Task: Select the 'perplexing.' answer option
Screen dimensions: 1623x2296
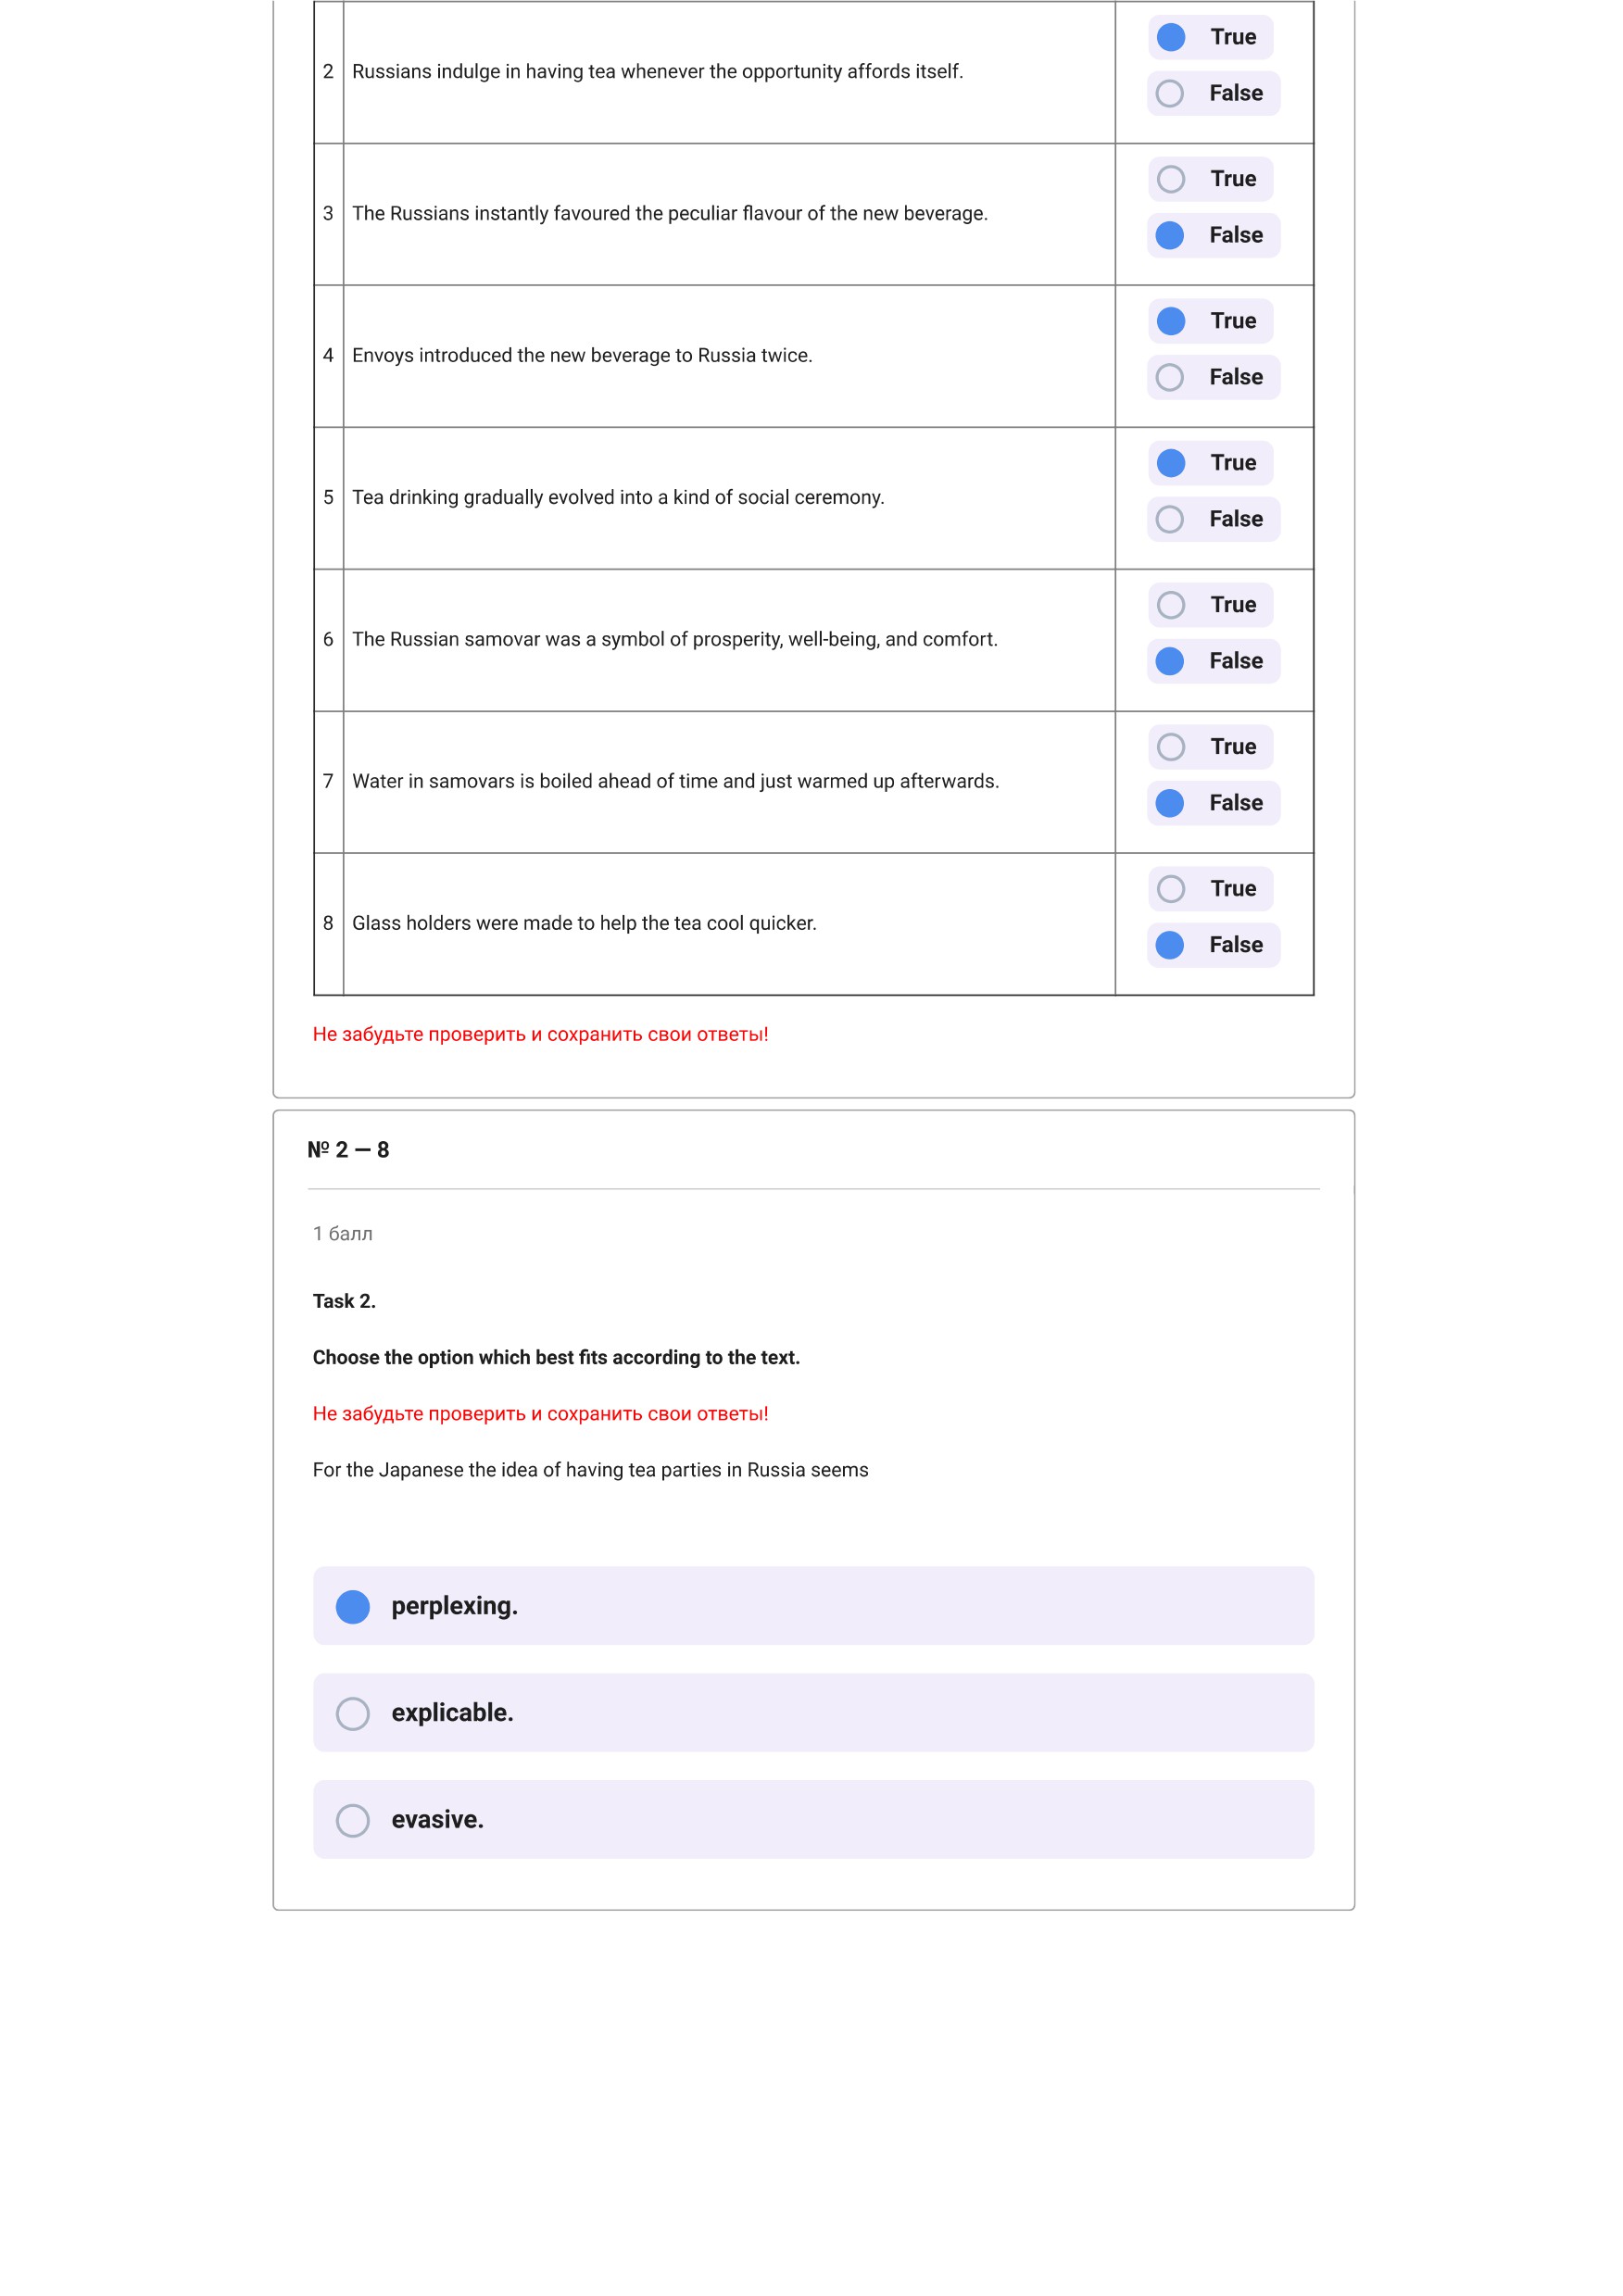Action: (x=813, y=1606)
